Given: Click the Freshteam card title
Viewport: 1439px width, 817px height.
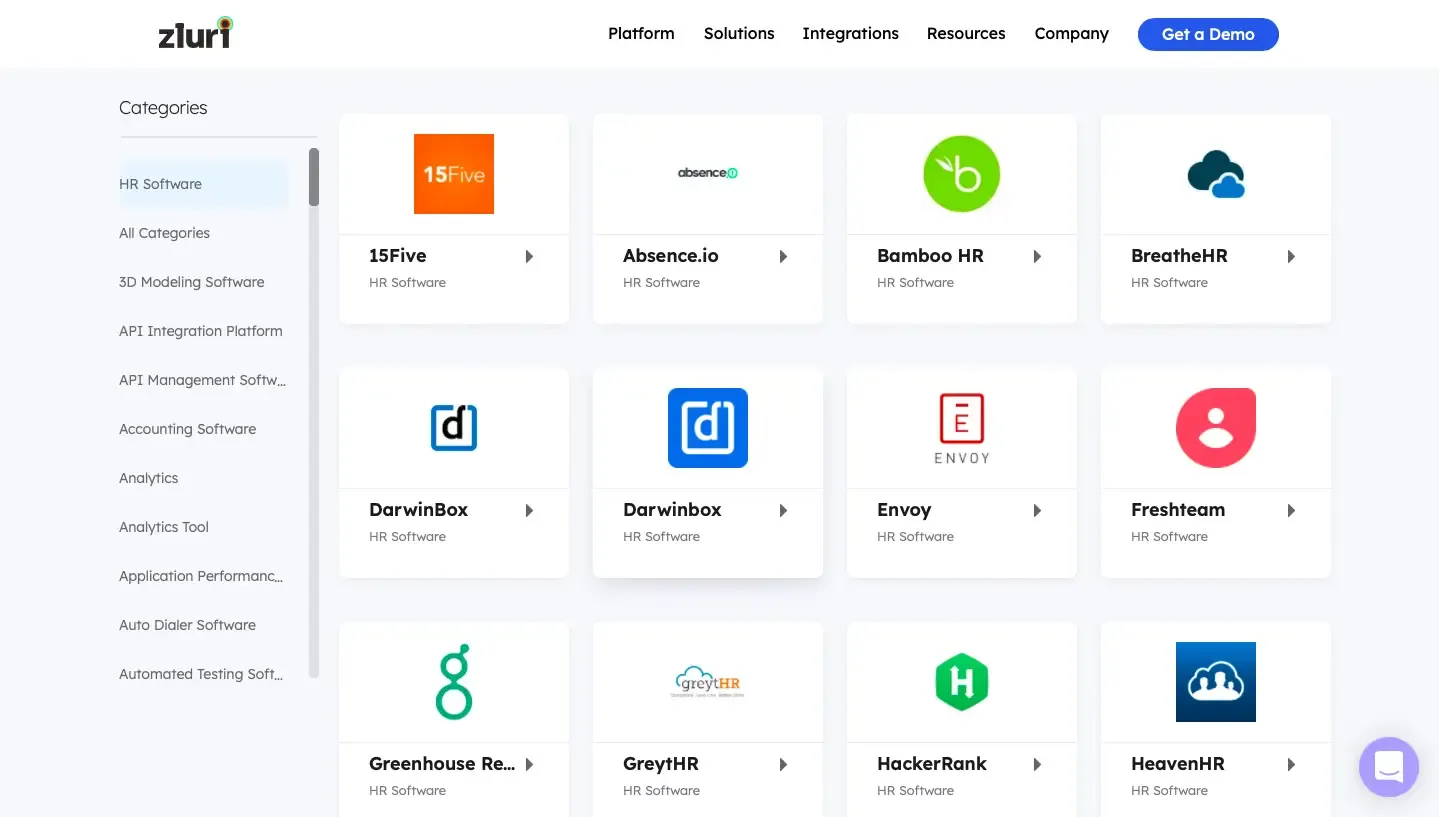Looking at the screenshot, I should 1178,510.
